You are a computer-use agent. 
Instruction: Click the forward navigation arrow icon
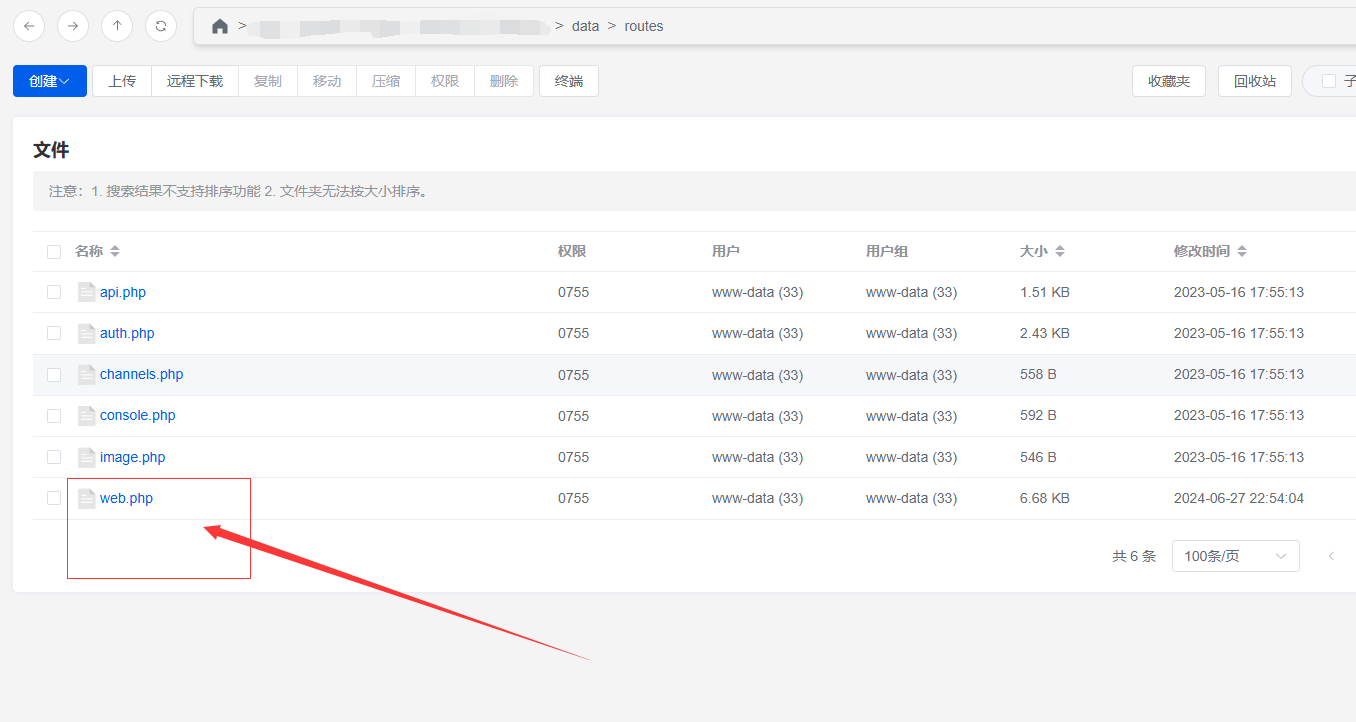pyautogui.click(x=73, y=26)
